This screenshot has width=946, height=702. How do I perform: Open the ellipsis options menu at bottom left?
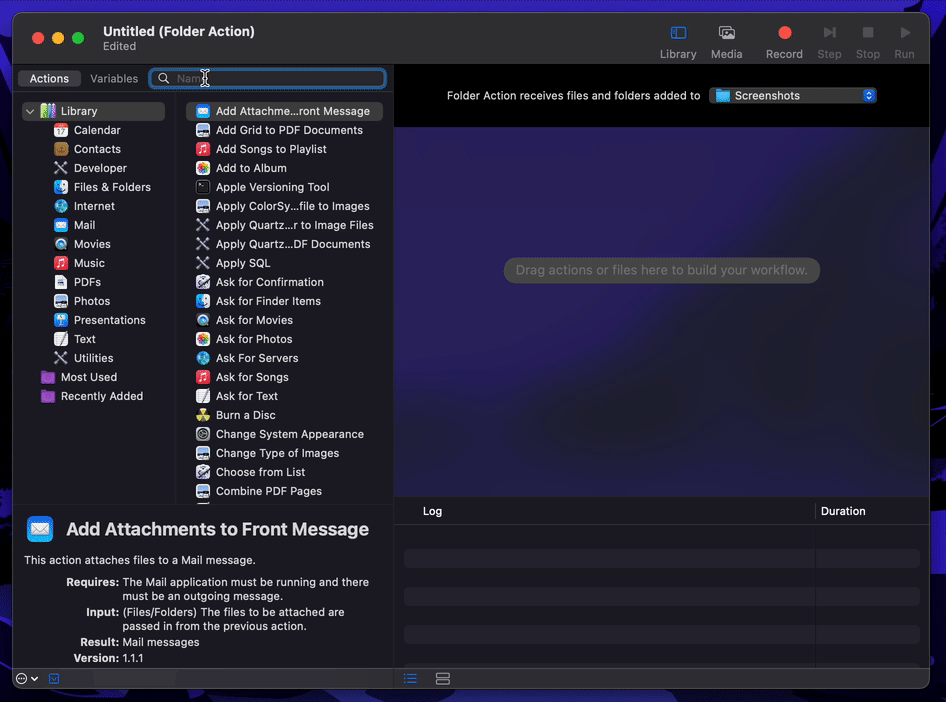coord(27,678)
